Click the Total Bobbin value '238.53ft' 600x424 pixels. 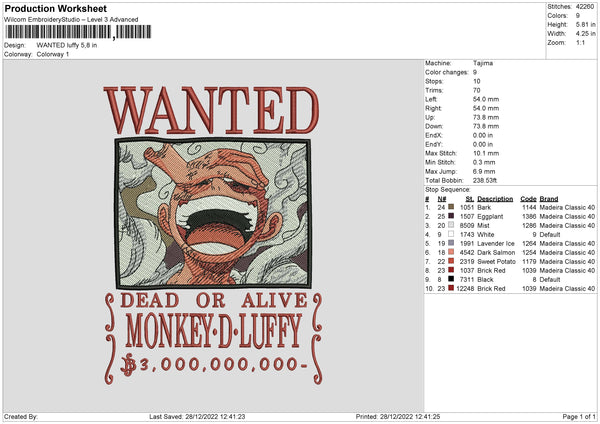point(485,180)
